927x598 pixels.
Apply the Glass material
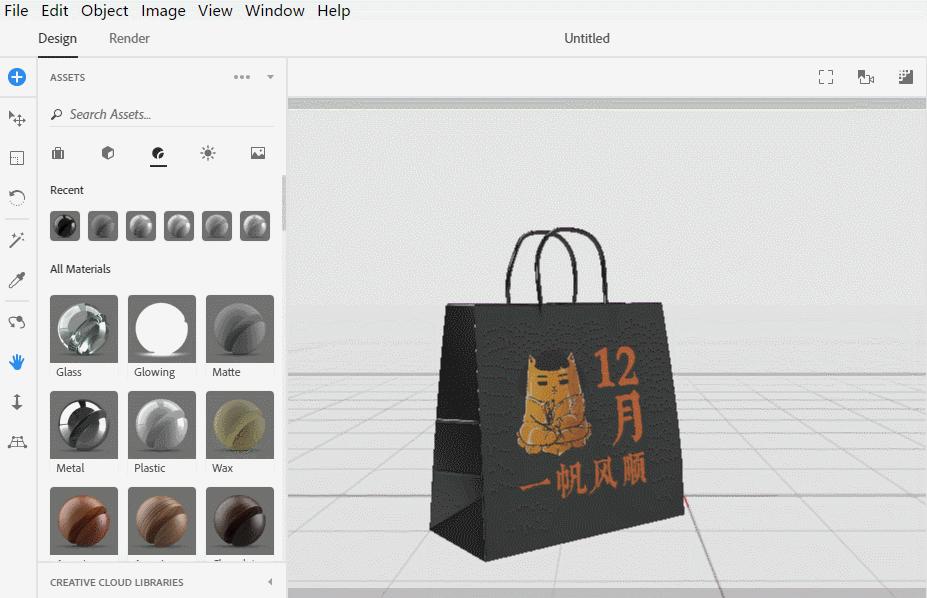(83, 328)
